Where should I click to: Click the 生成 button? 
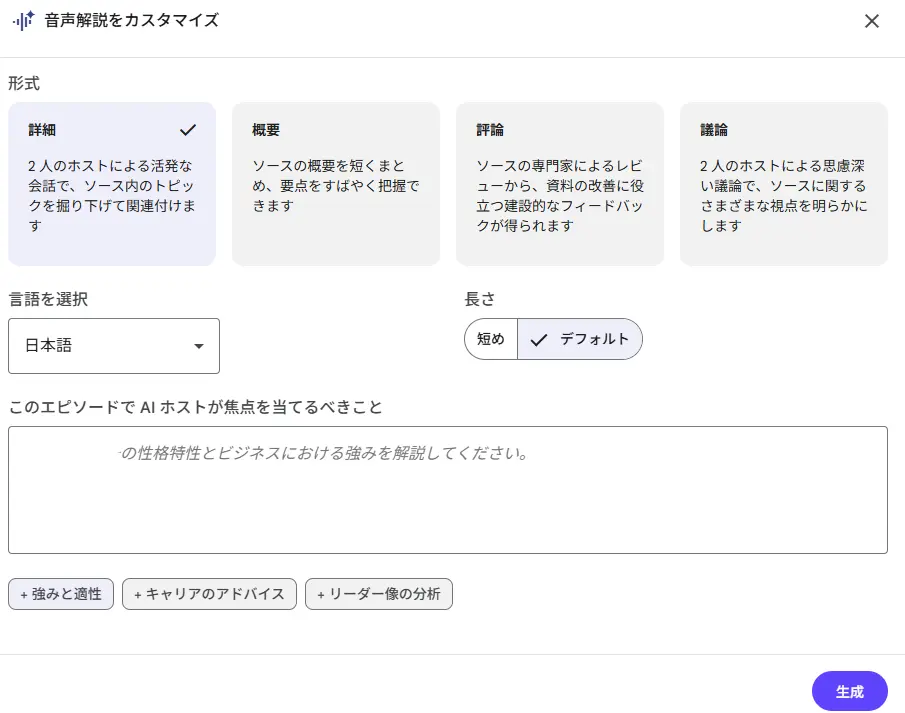pyautogui.click(x=850, y=691)
